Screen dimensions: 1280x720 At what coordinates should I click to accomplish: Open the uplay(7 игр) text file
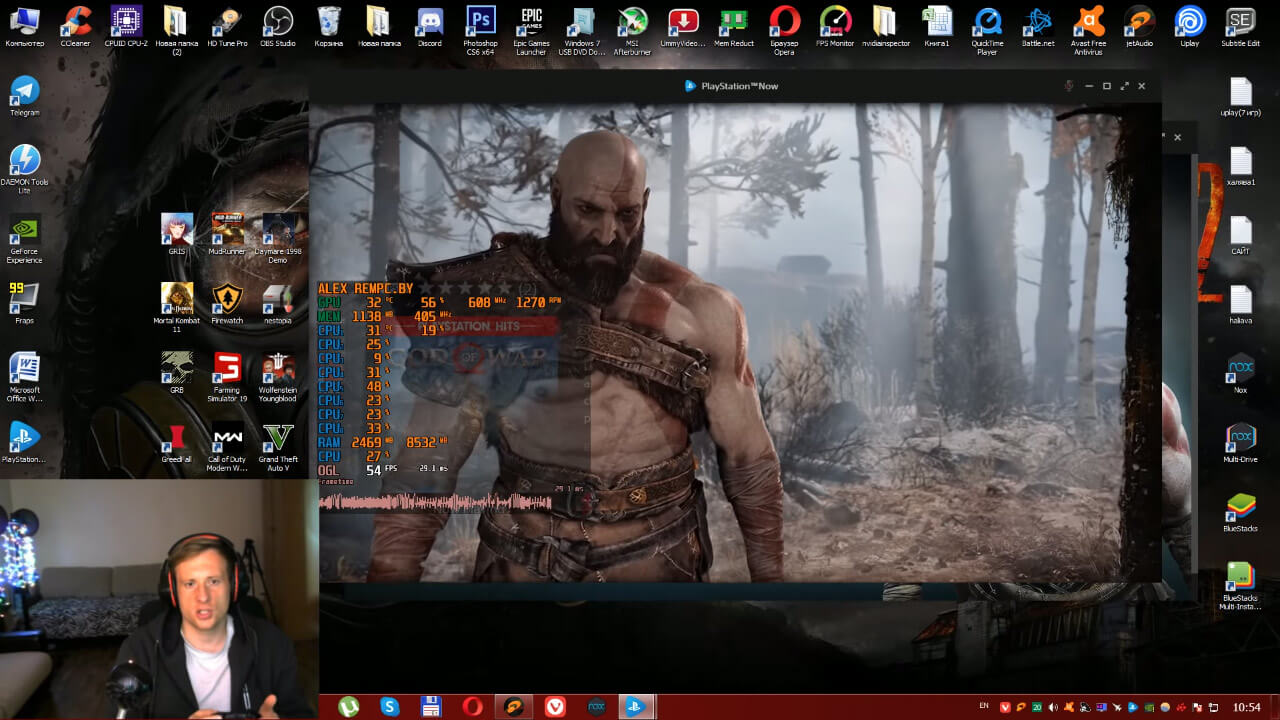(x=1240, y=97)
